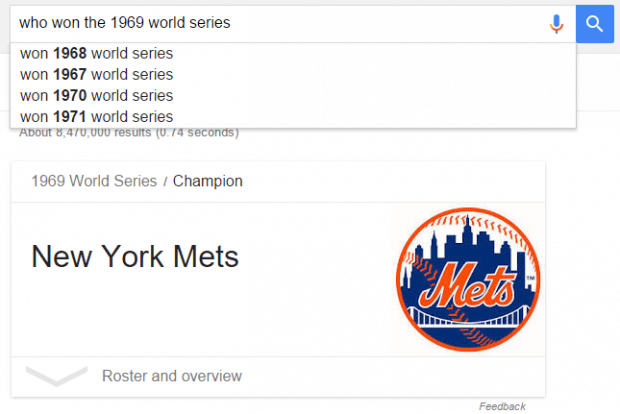Open the '1969 World Series' breadcrumb link
620x414 pixels.
[x=94, y=181]
